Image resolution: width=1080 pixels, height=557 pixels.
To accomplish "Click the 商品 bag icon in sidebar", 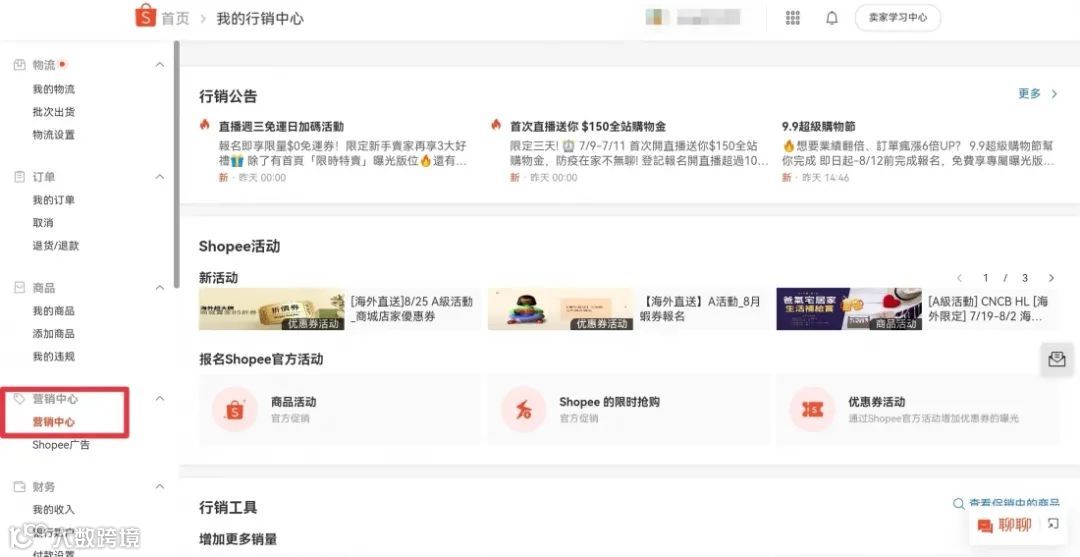I will pos(19,288).
